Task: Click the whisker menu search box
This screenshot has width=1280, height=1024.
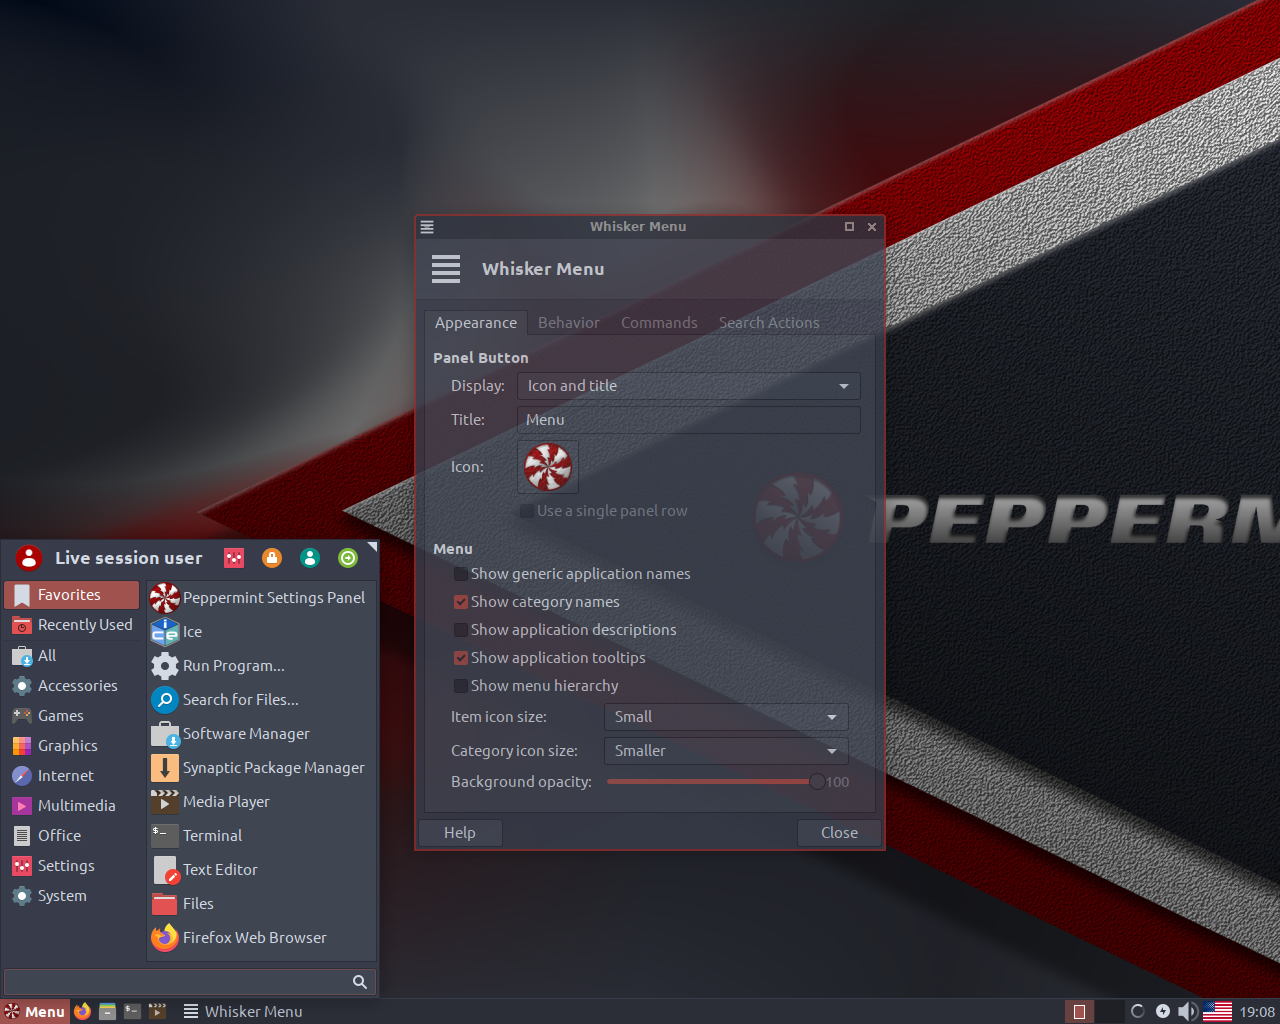Action: click(190, 982)
